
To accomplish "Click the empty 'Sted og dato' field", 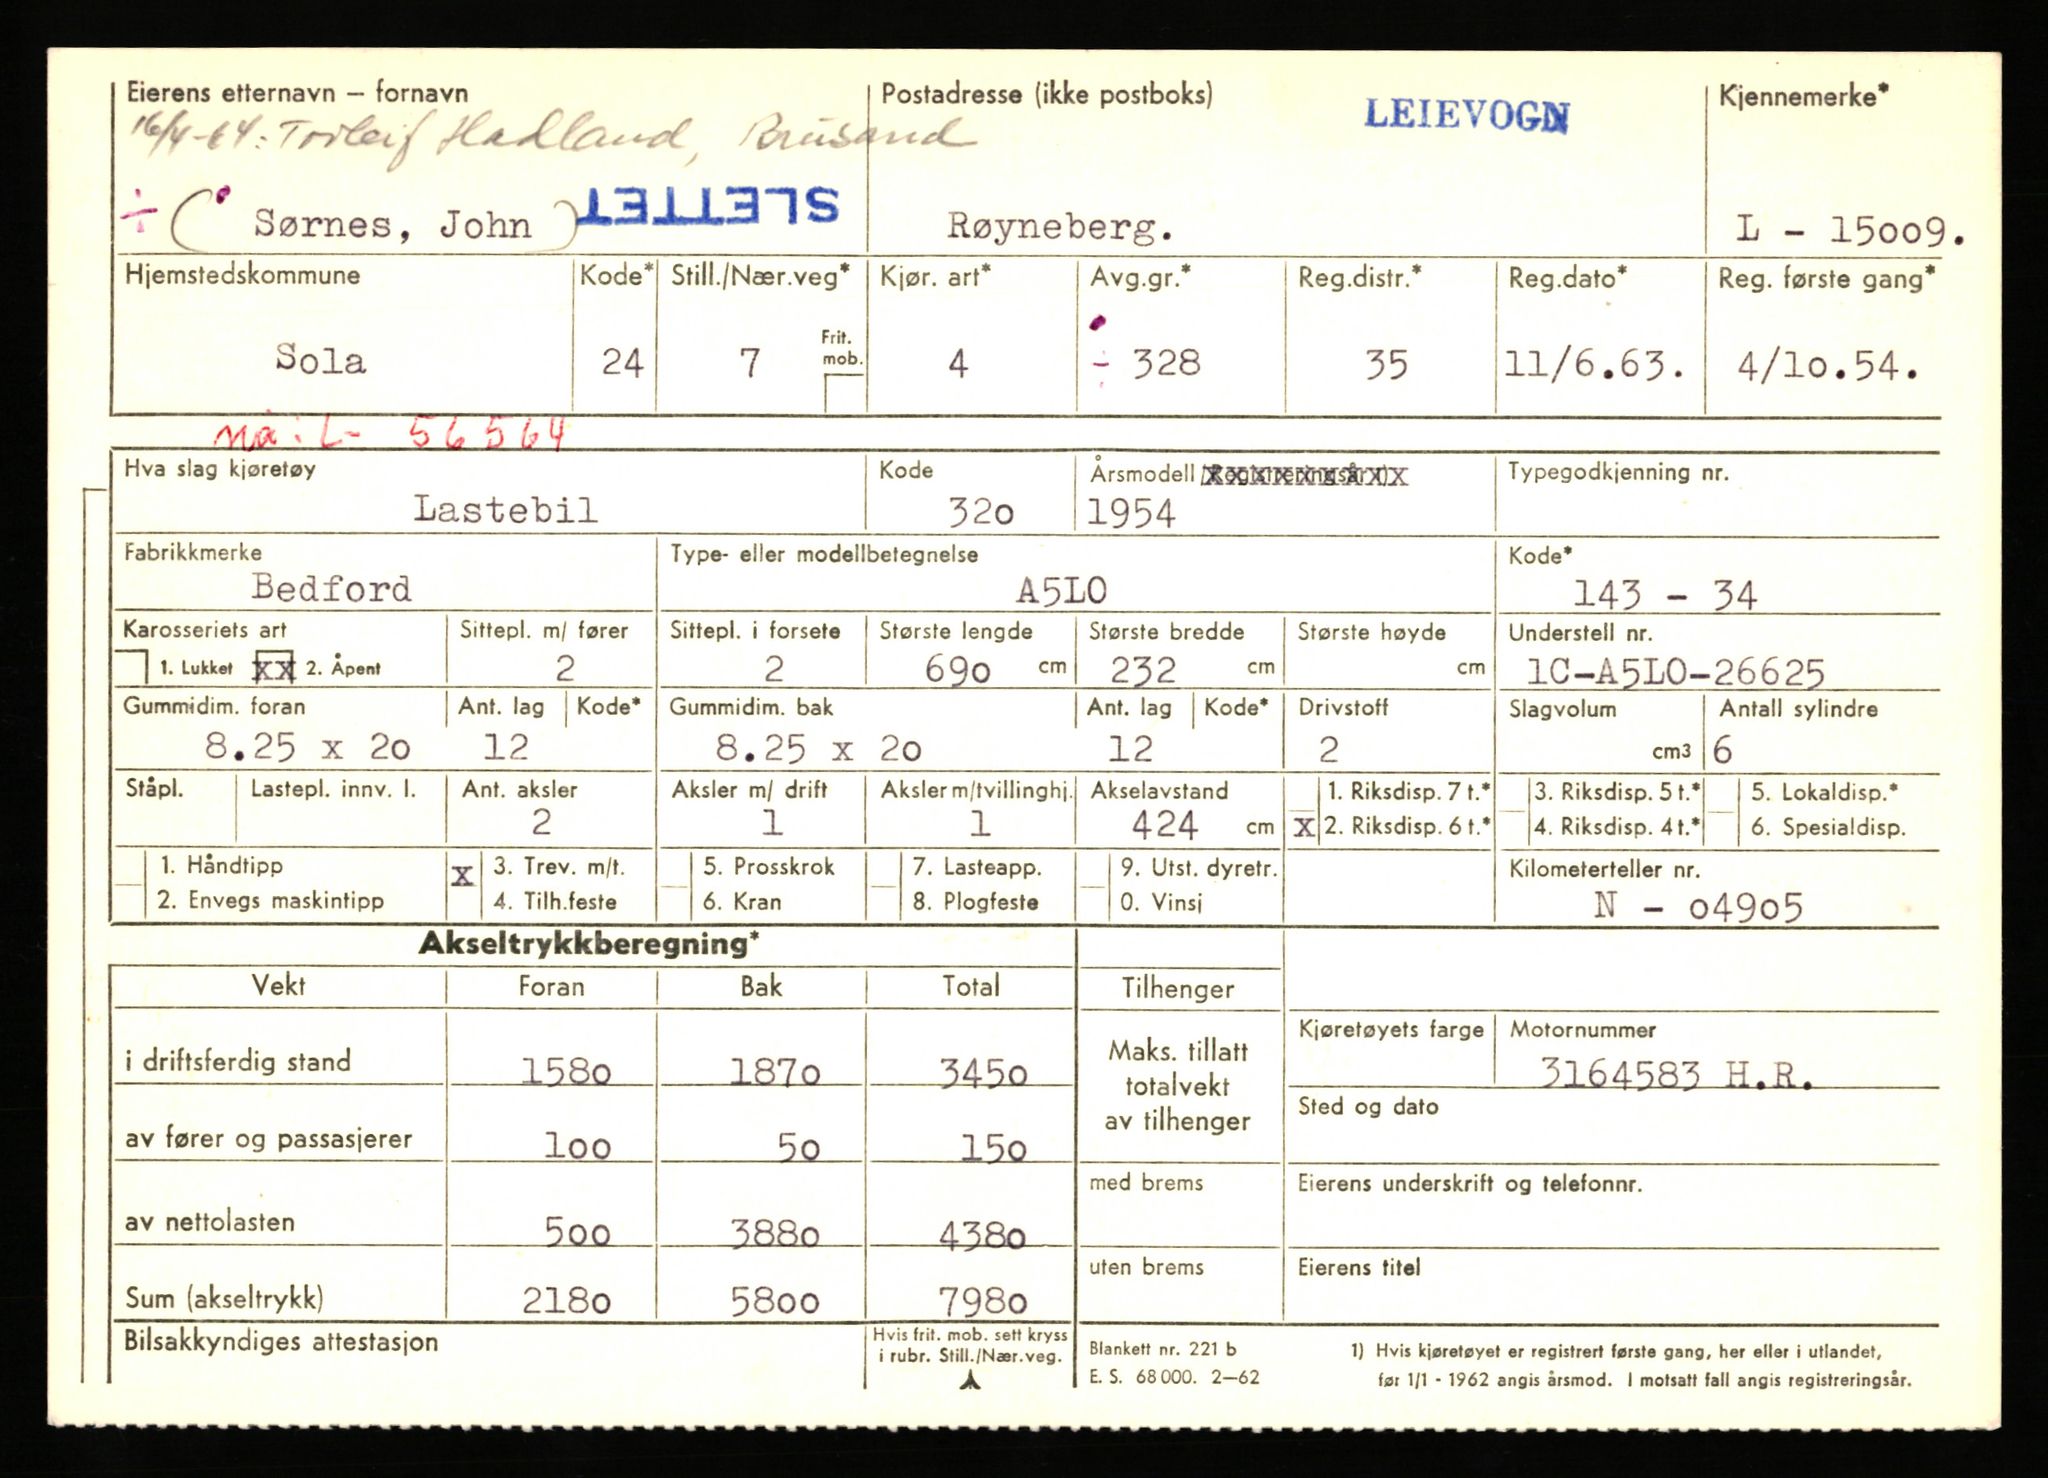I will [x=1613, y=1126].
